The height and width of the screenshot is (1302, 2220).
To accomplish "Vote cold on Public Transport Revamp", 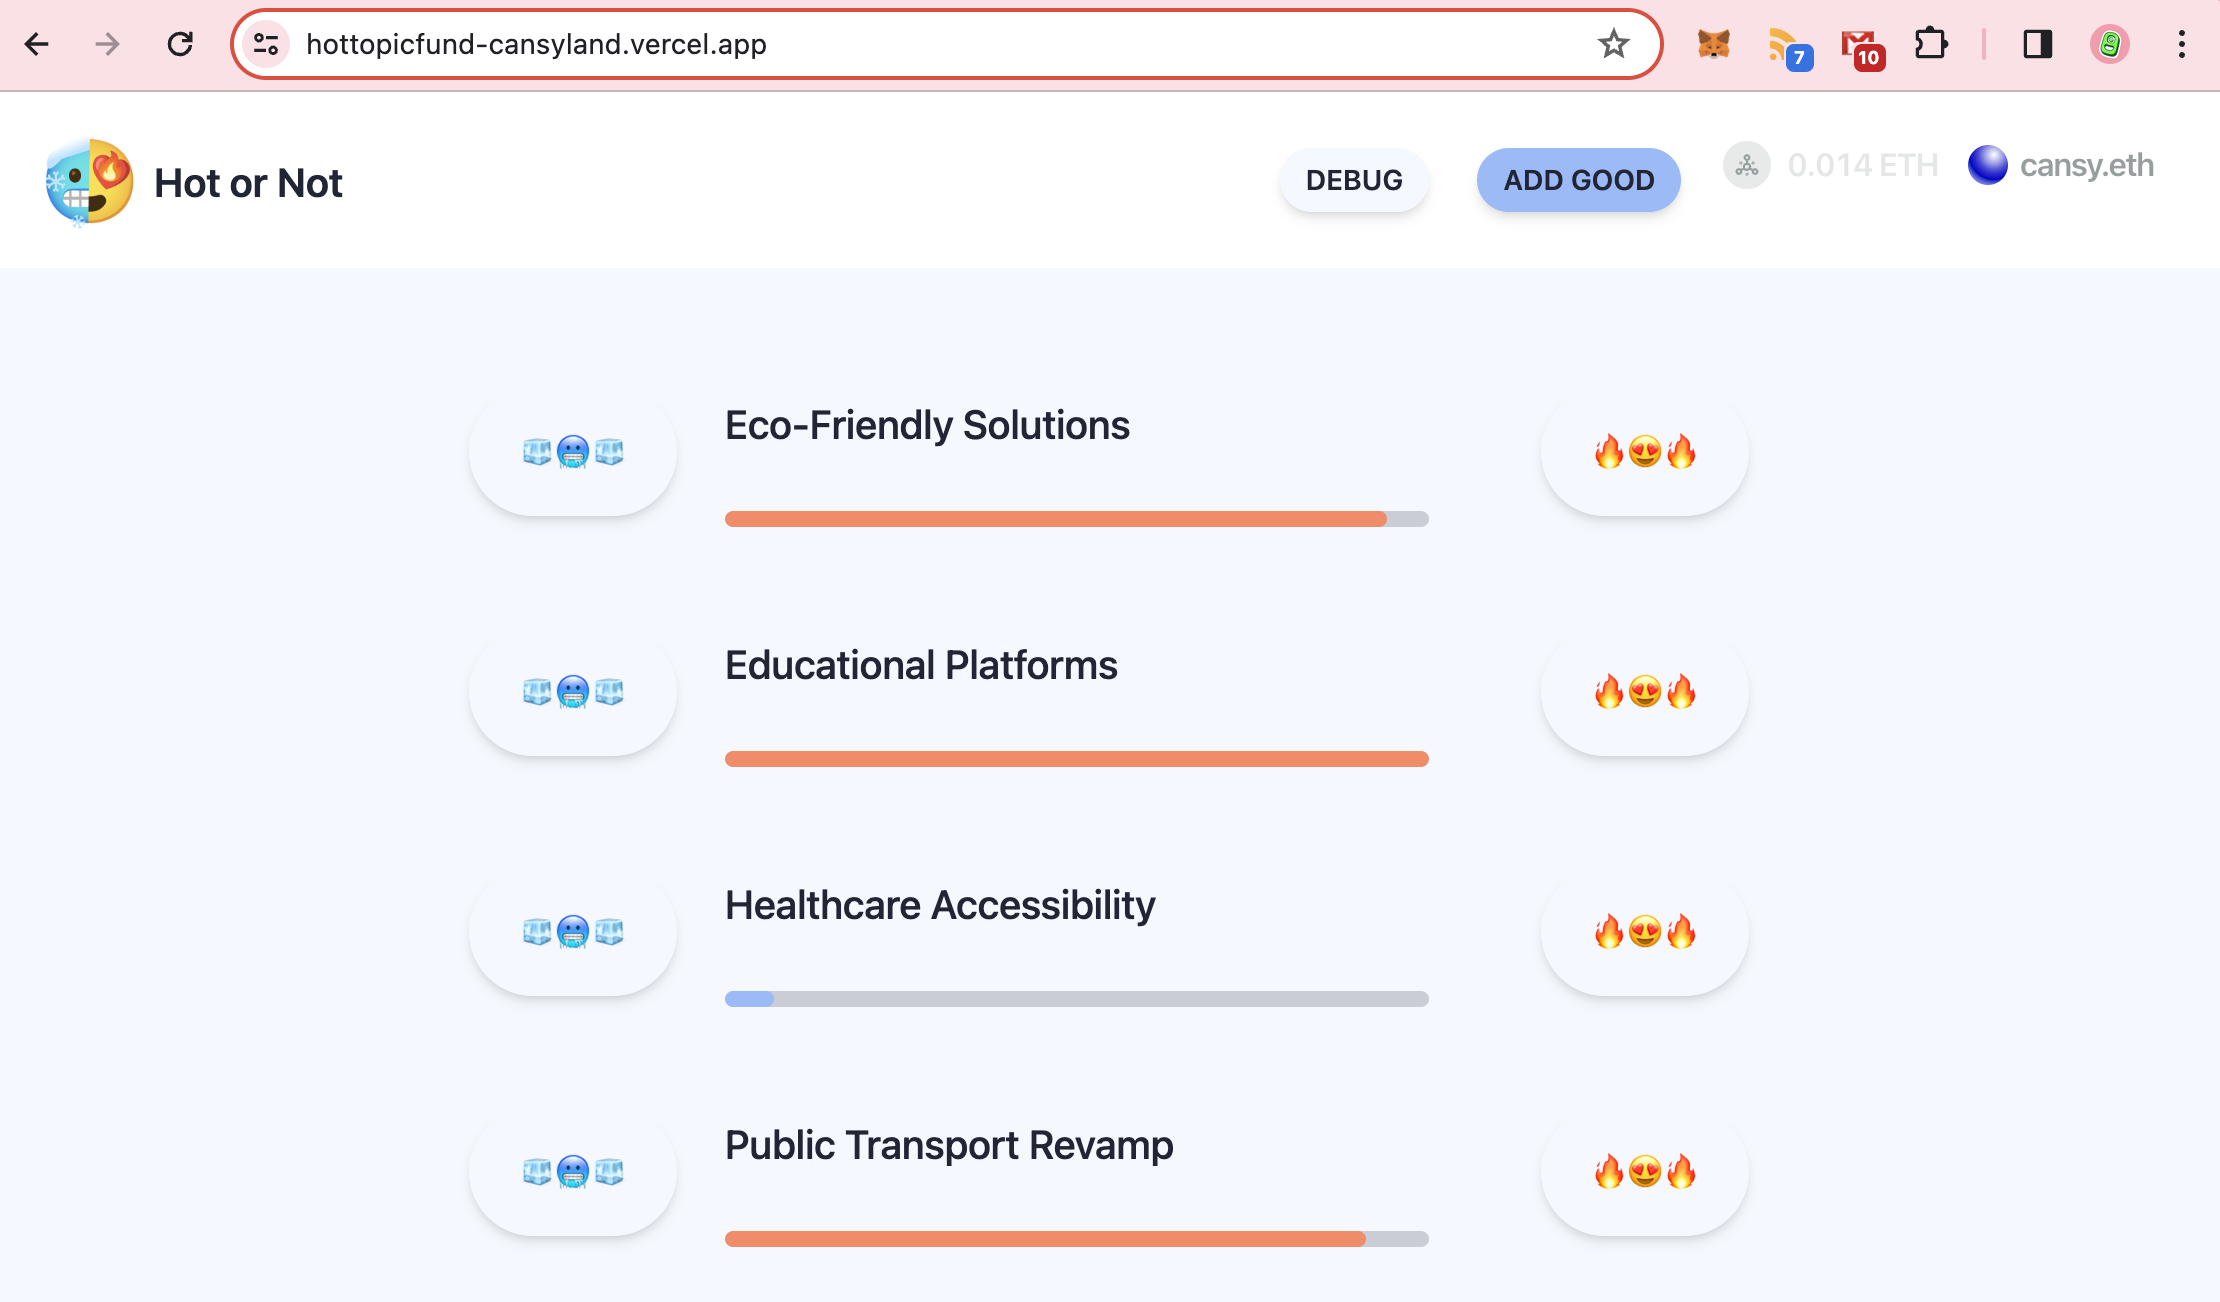I will click(573, 1173).
